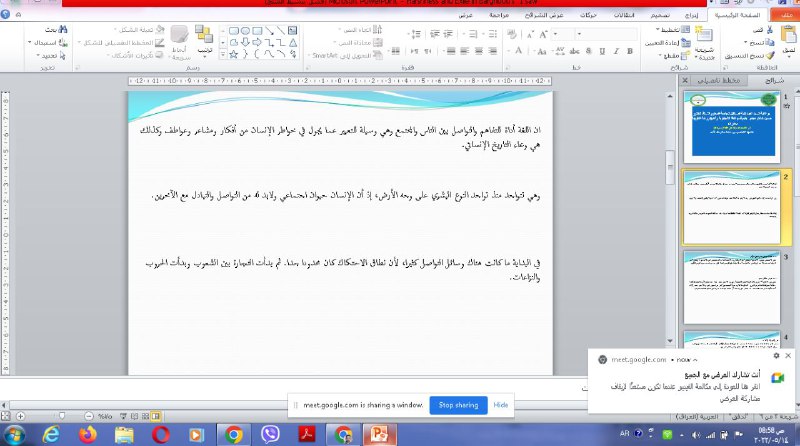
Task: Click the Reset slide (إعادة التعيين) icon
Action: pos(686,43)
